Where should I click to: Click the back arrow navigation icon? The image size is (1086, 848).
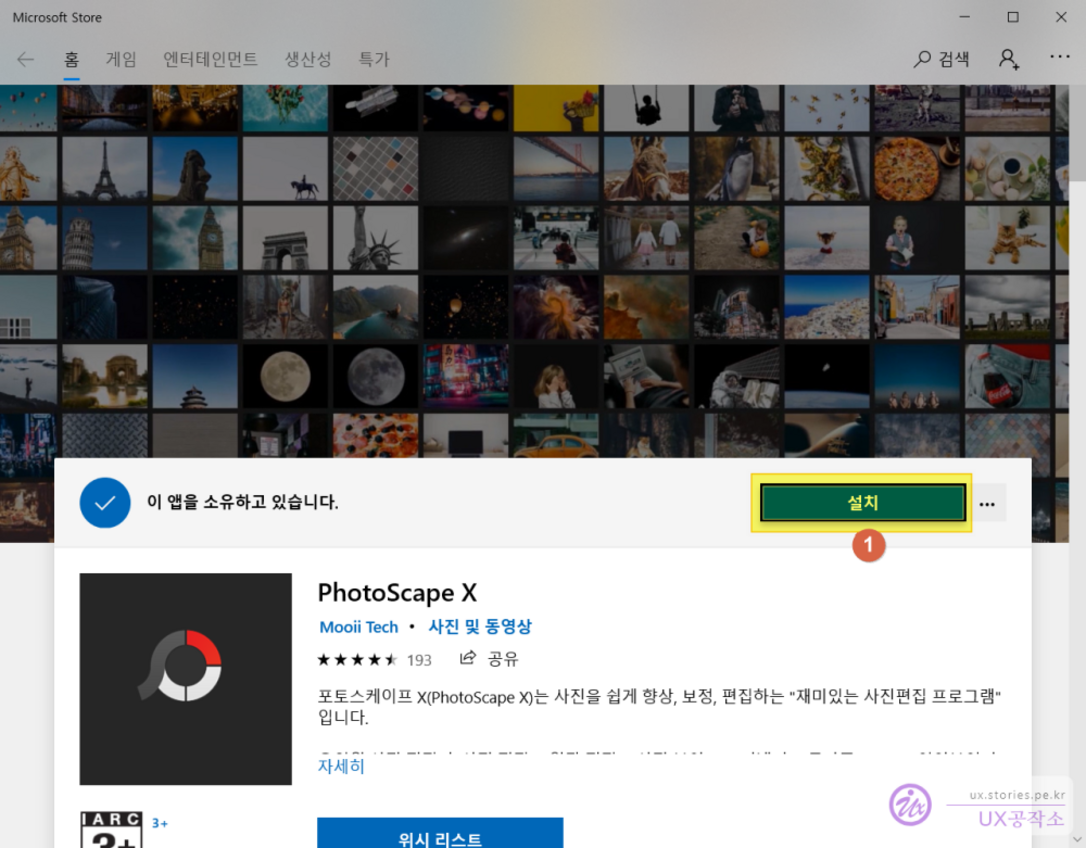click(x=26, y=59)
